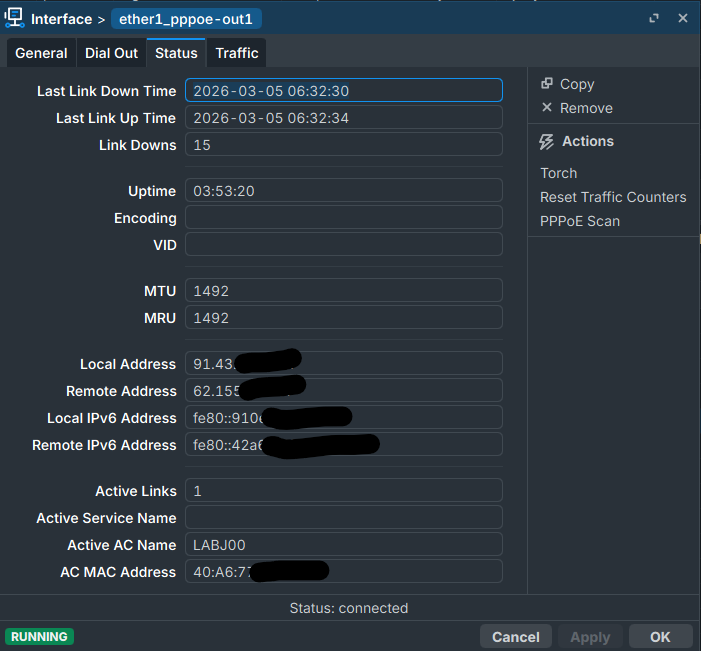The width and height of the screenshot is (701, 651).
Task: Click the Uptime value field
Action: 343,191
